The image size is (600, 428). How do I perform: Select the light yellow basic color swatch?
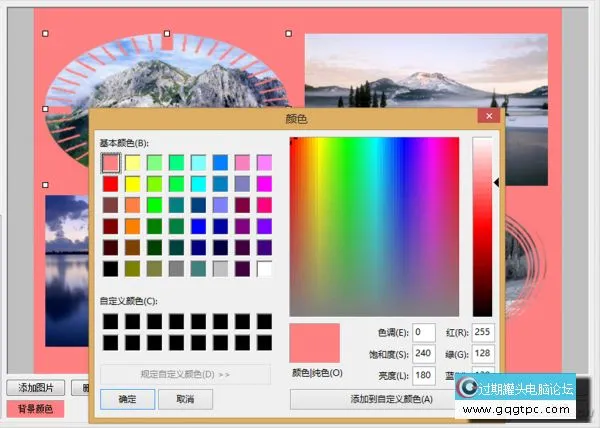point(133,163)
